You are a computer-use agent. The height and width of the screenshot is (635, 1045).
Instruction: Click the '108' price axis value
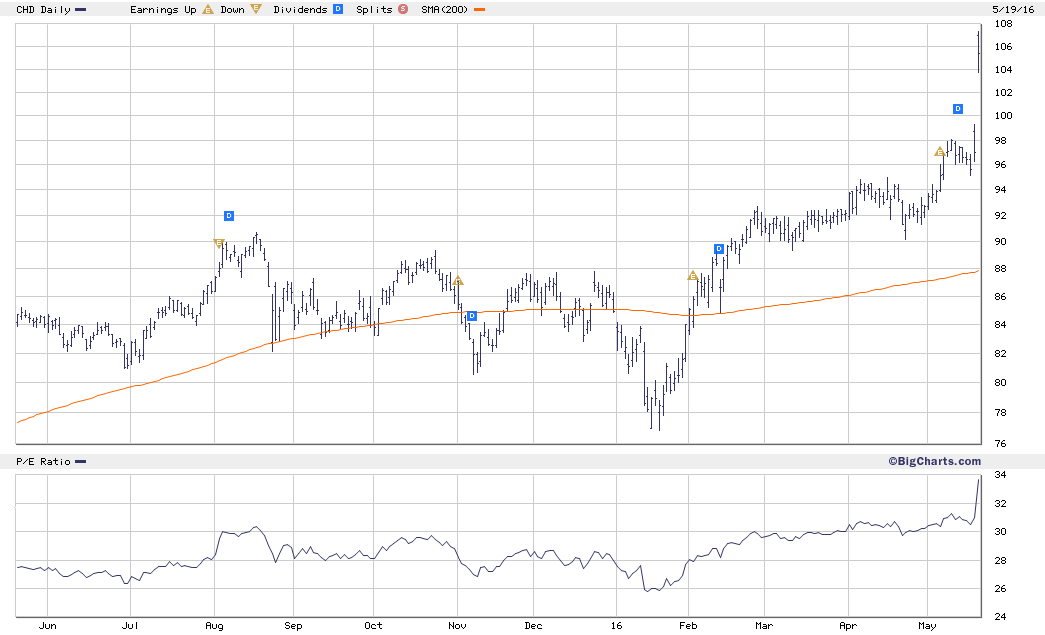(x=1003, y=24)
